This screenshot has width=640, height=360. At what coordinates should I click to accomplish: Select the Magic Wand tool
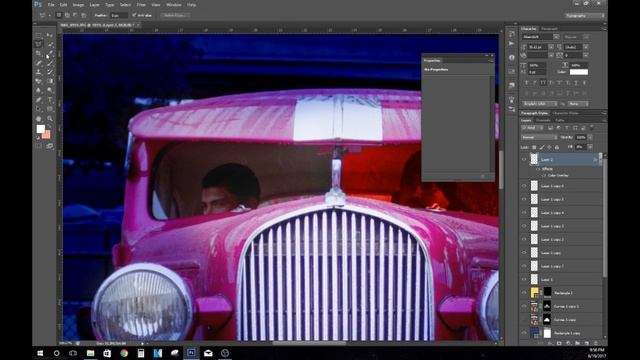point(50,44)
